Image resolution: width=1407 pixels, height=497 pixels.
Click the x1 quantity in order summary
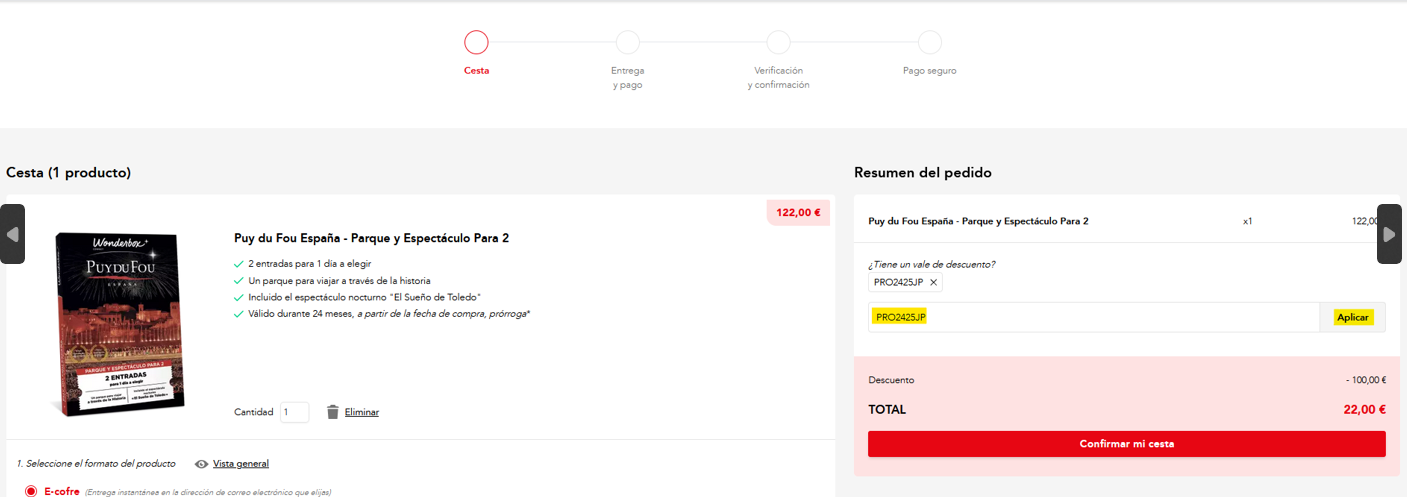click(1248, 221)
